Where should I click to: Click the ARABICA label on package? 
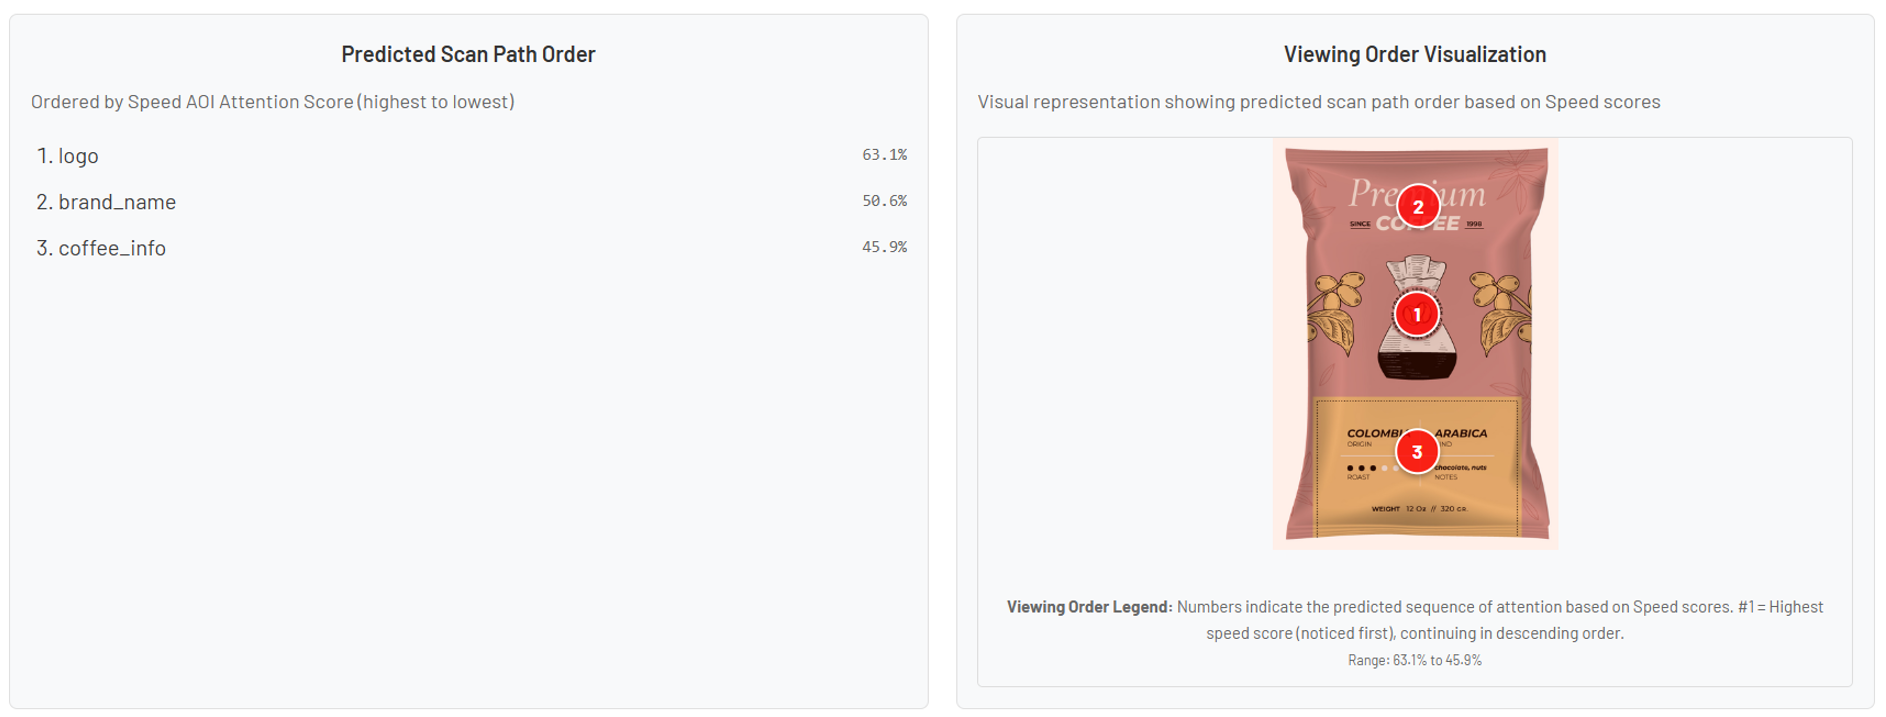point(1461,434)
